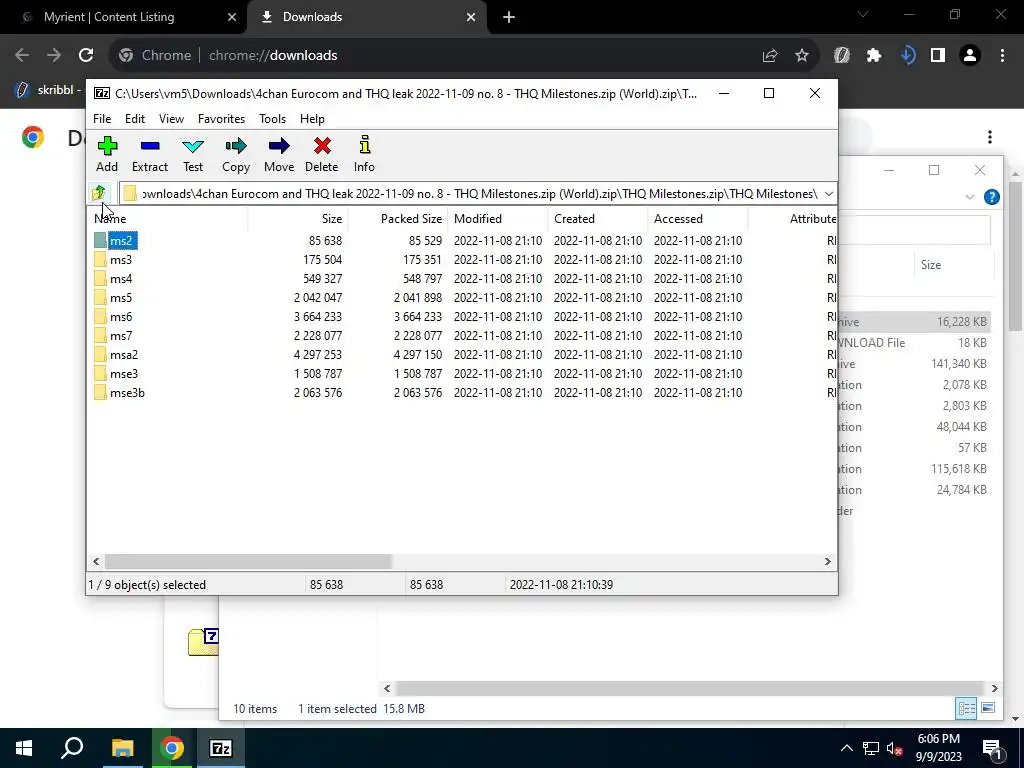Click the left arrow of 7-Zip scrollbar
Screen dimensions: 1024x768
97,561
